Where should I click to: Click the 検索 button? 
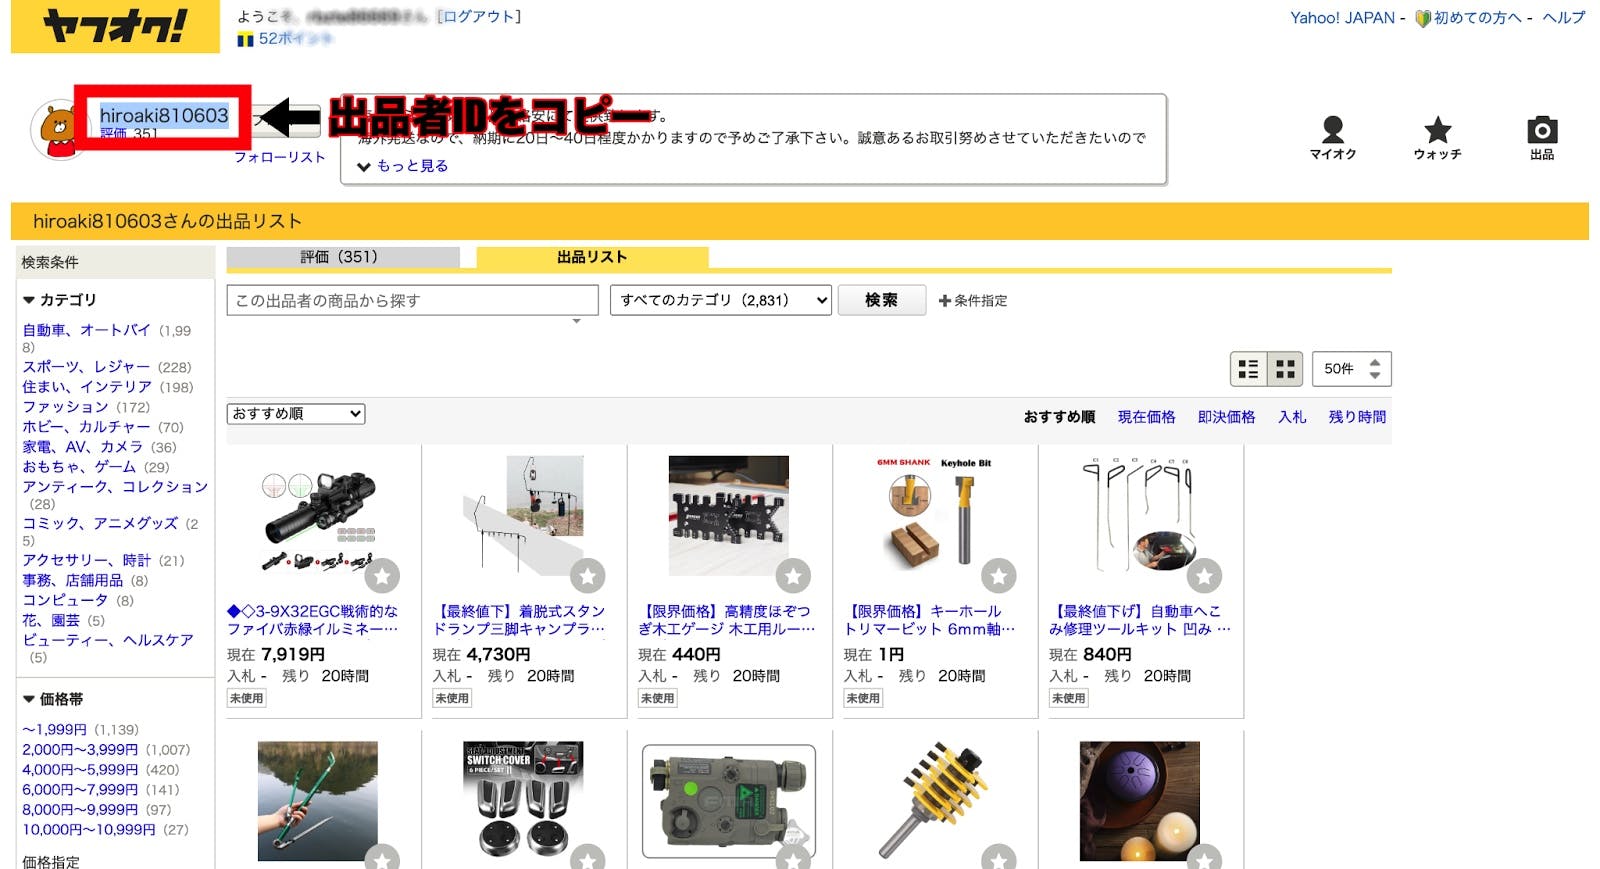(881, 300)
